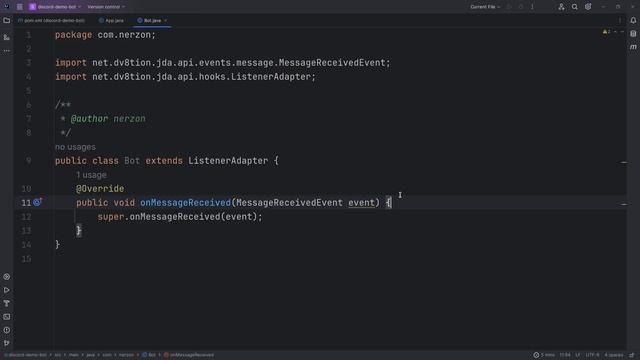Click 'src' in breadcrumb bar
640x360 pixels.
click(x=58, y=355)
